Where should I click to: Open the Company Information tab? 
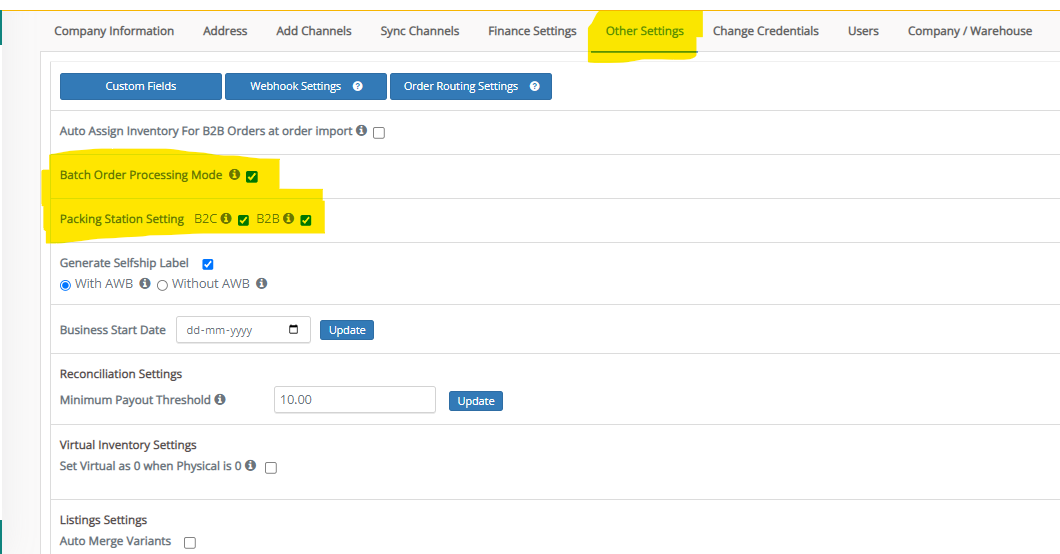(114, 31)
